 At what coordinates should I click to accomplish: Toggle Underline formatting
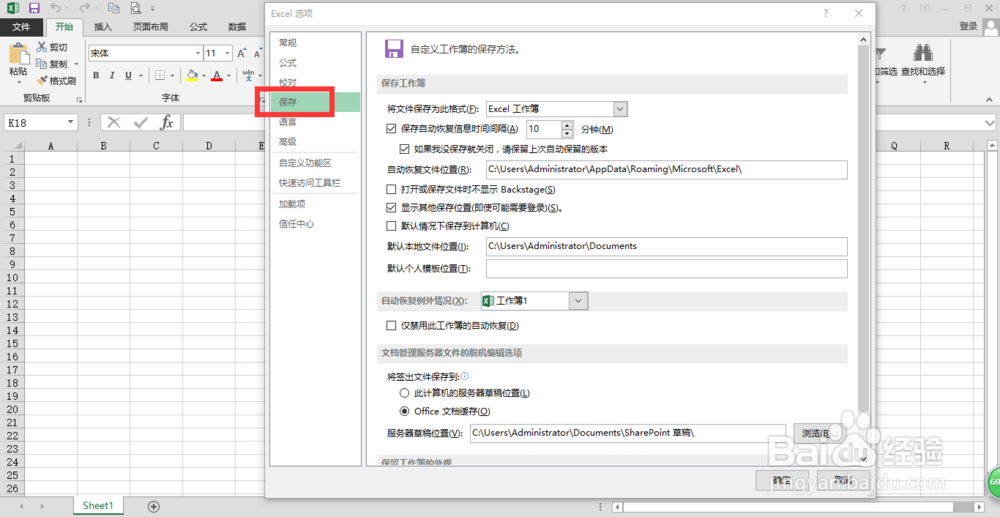pyautogui.click(x=128, y=75)
